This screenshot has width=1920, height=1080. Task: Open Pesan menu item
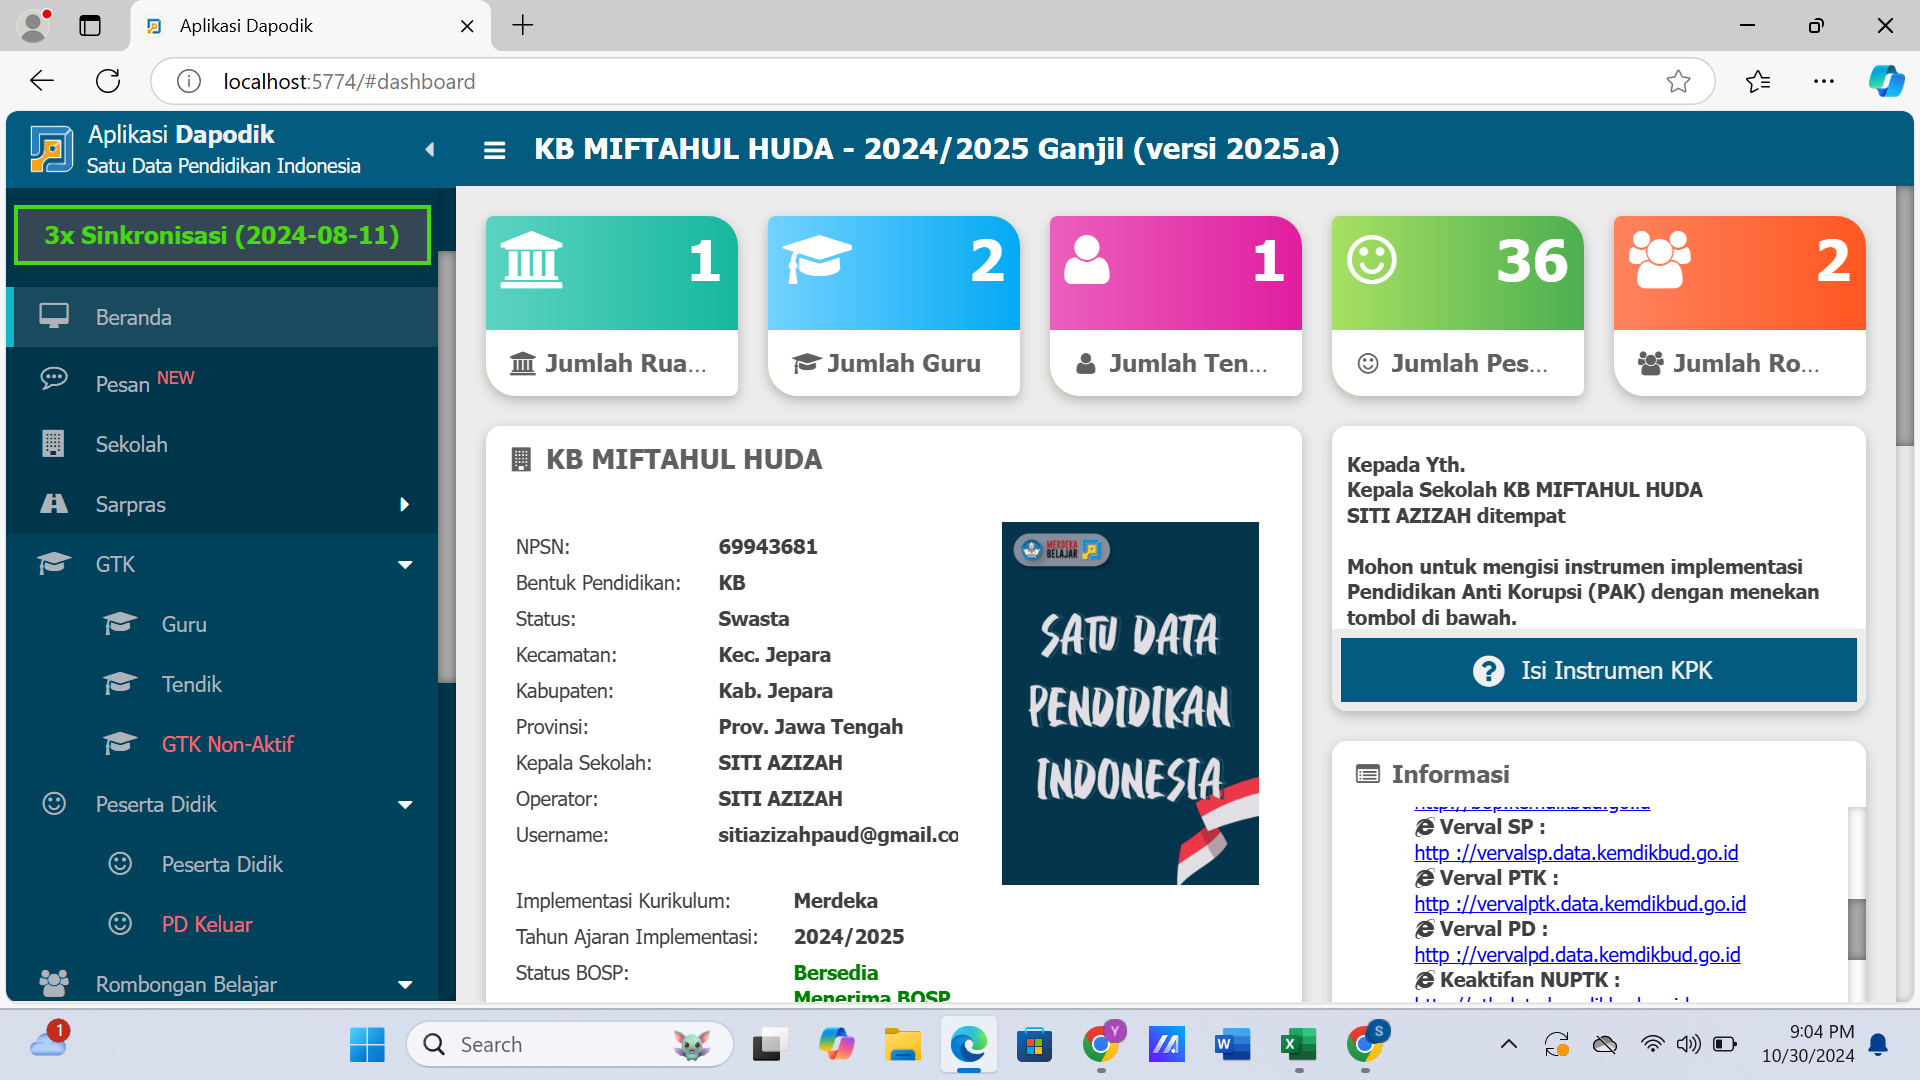tap(223, 378)
